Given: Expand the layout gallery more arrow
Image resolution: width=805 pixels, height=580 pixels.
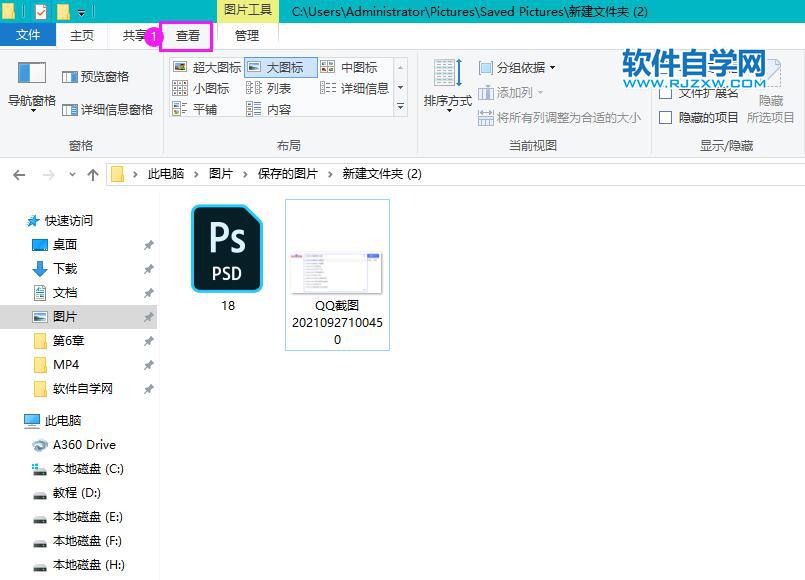Looking at the screenshot, I should point(400,107).
